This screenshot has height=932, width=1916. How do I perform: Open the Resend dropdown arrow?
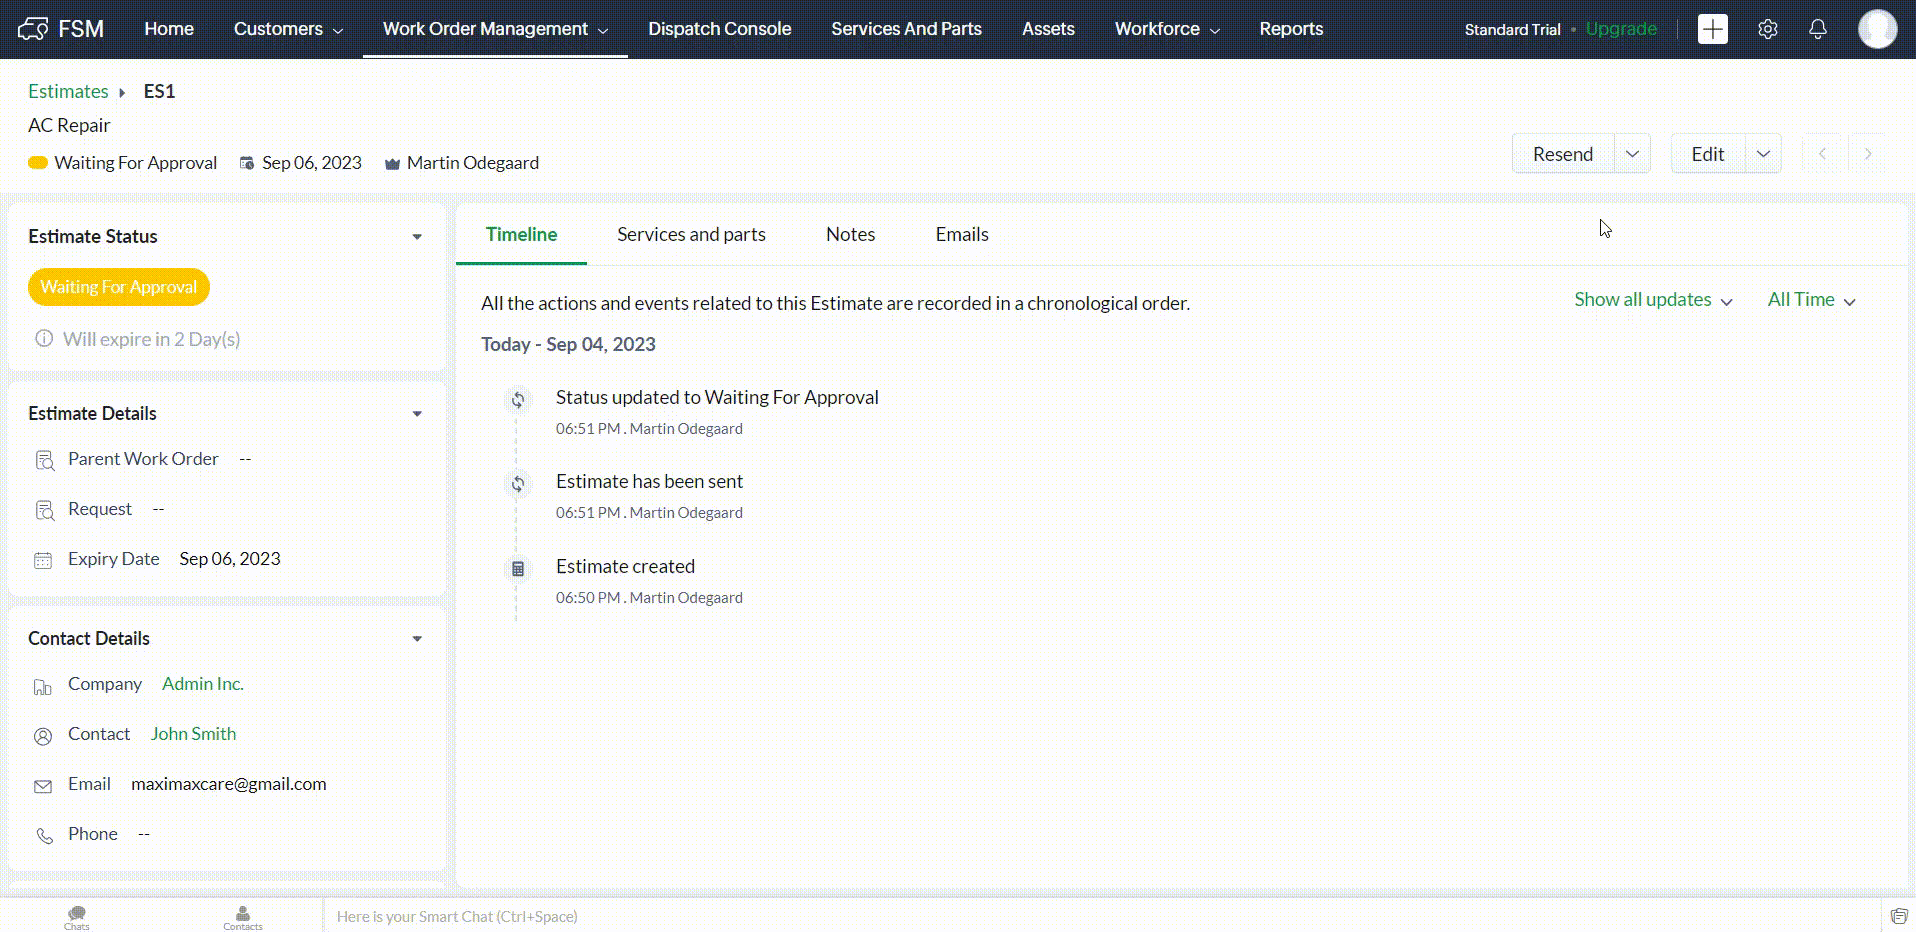pyautogui.click(x=1632, y=154)
